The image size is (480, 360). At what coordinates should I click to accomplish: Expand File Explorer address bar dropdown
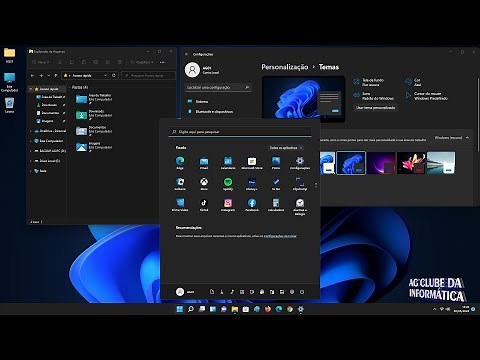(x=105, y=75)
